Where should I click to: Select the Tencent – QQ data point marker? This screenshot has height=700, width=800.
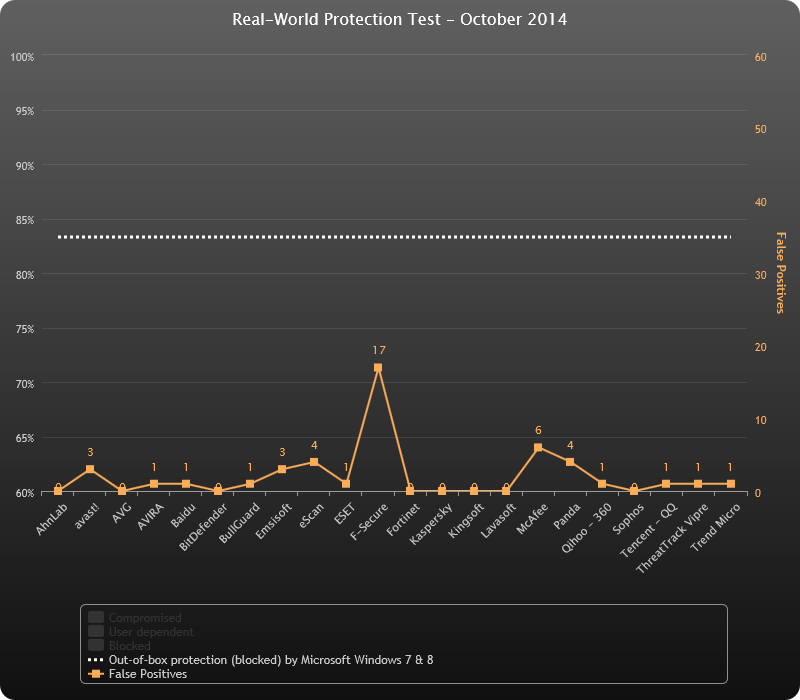(666, 484)
